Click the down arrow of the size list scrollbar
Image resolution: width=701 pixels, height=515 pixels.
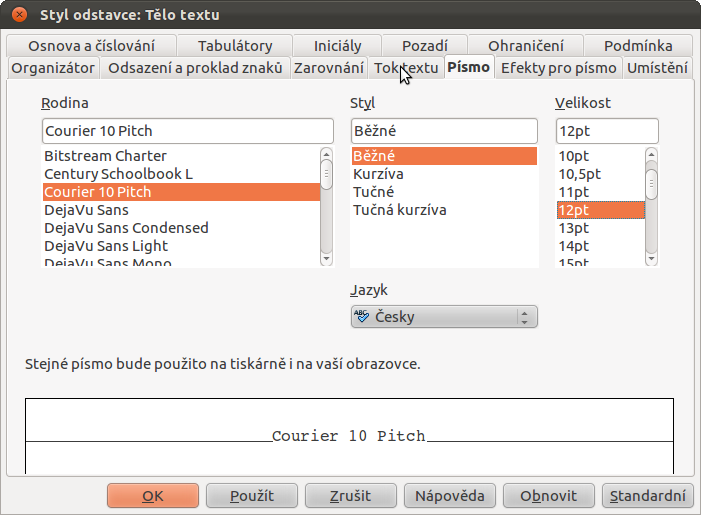651,258
